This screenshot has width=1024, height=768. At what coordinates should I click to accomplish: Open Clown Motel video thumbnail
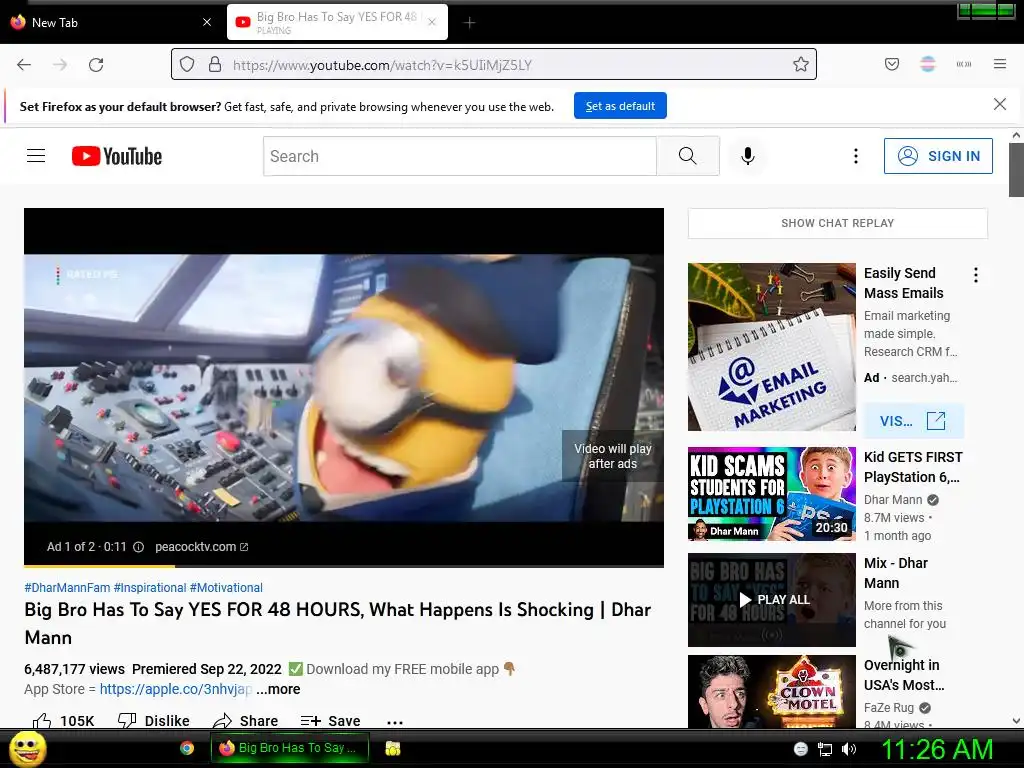pyautogui.click(x=771, y=691)
